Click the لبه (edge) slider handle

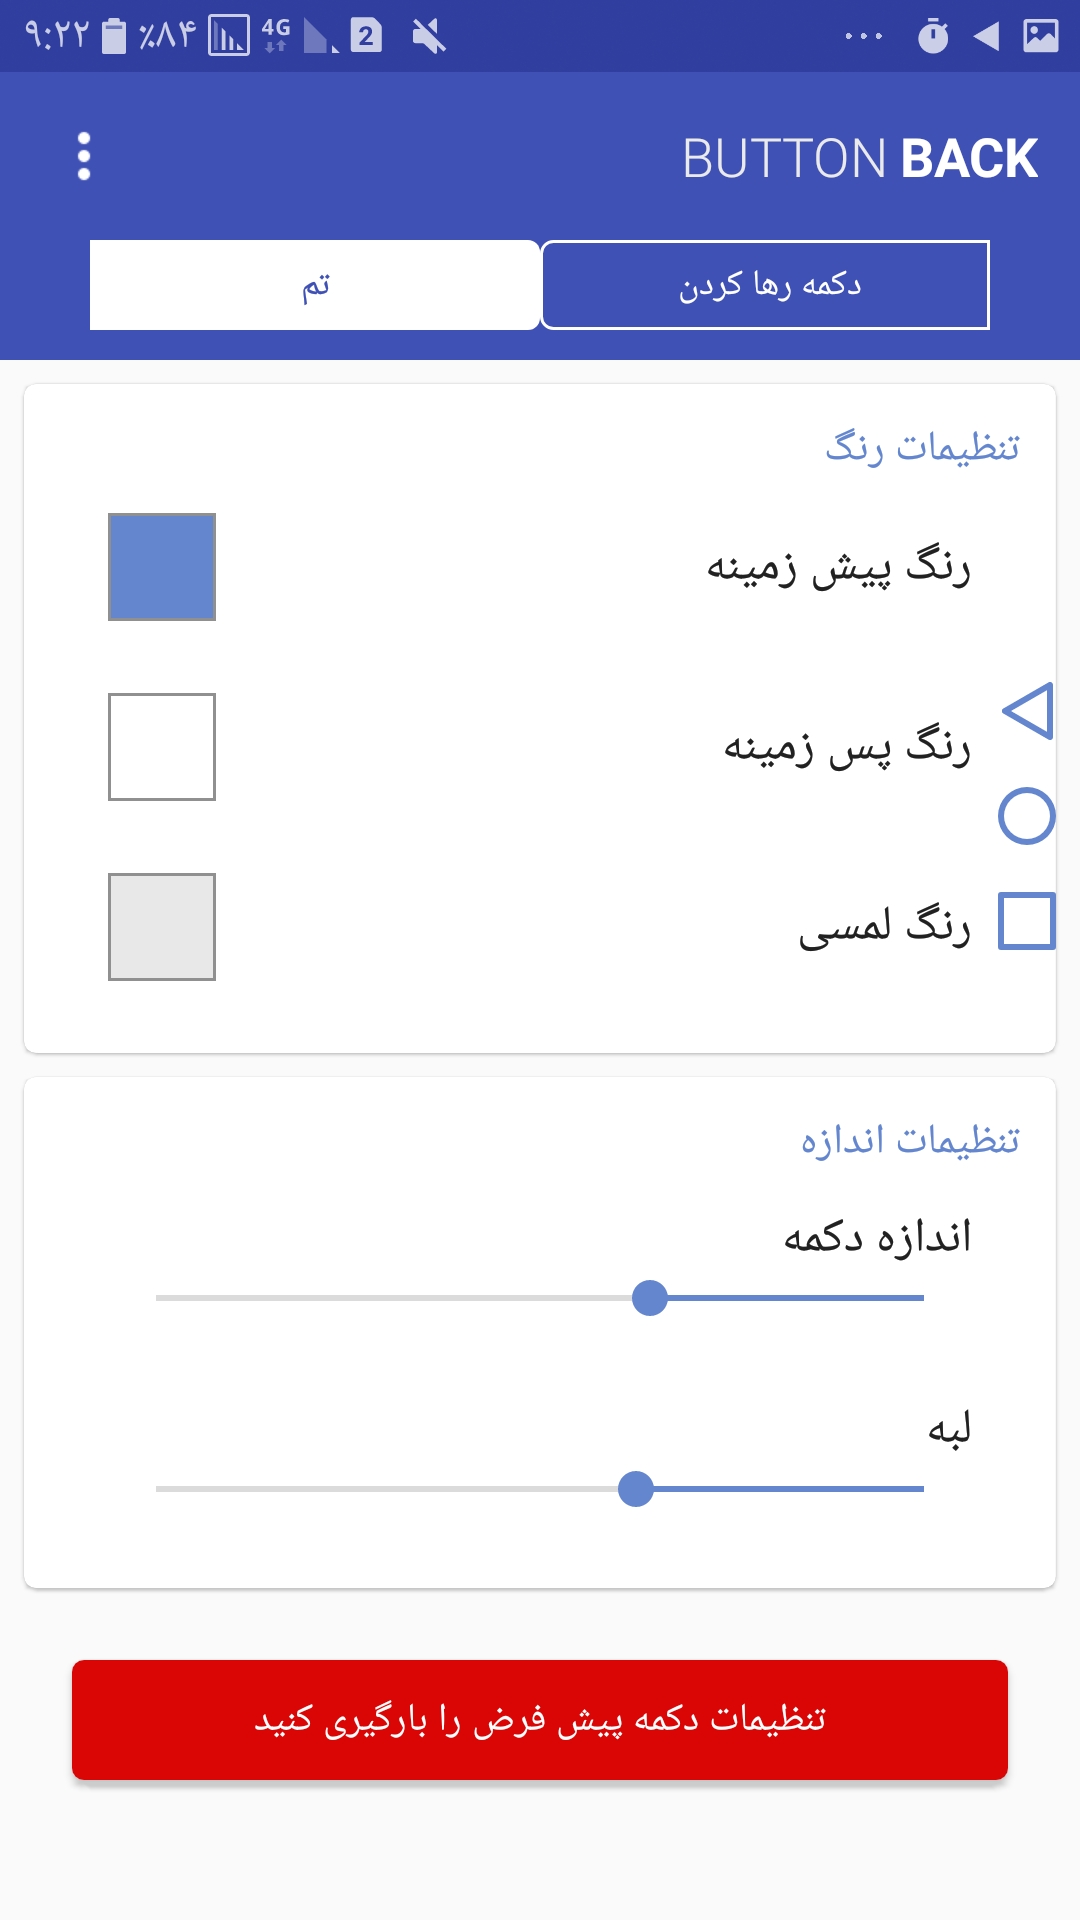636,1488
